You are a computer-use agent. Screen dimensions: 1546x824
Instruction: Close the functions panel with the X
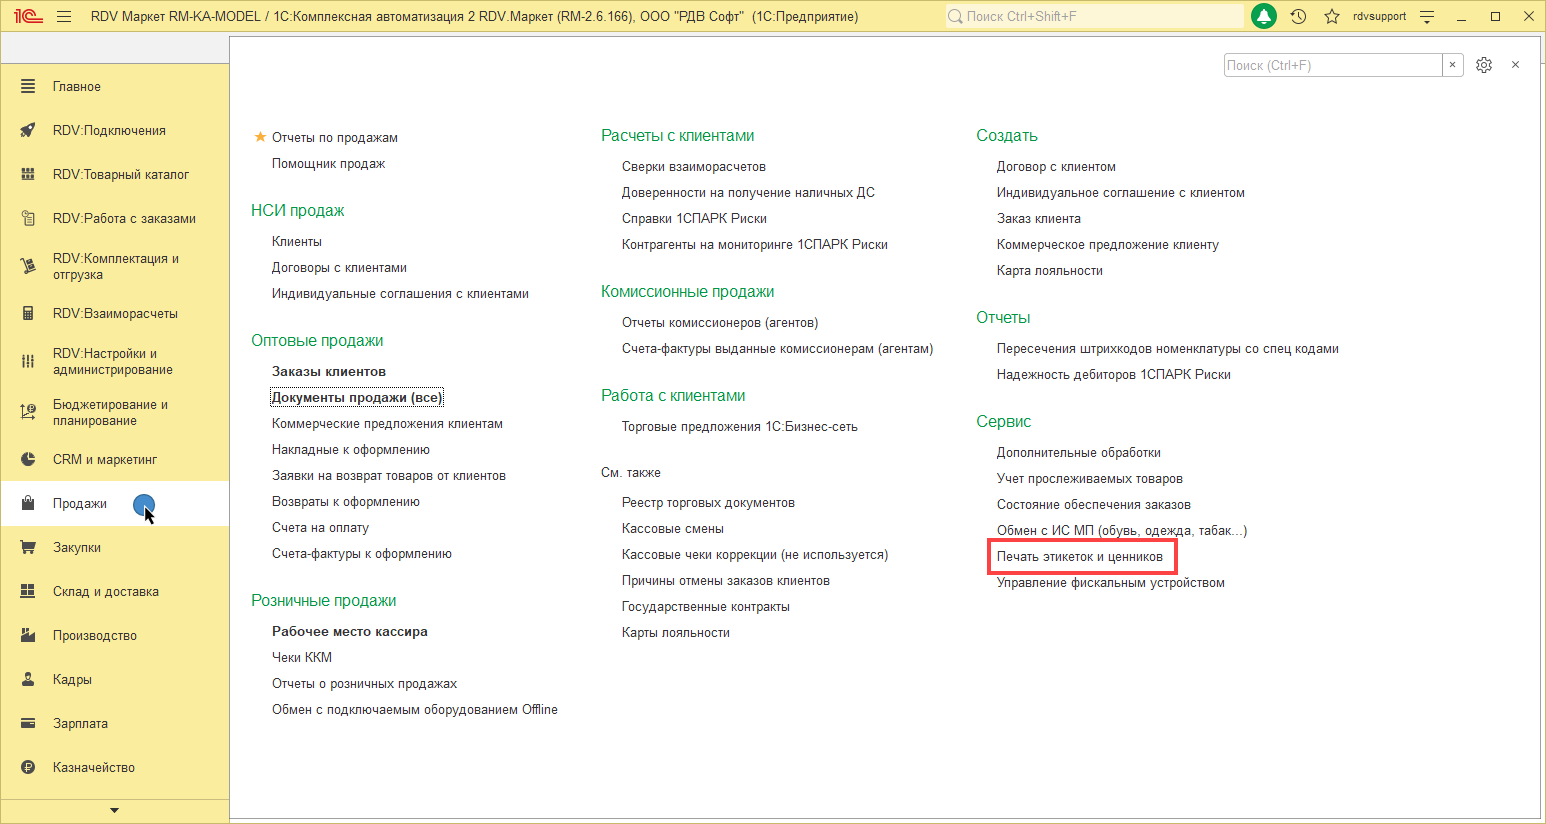[1516, 65]
